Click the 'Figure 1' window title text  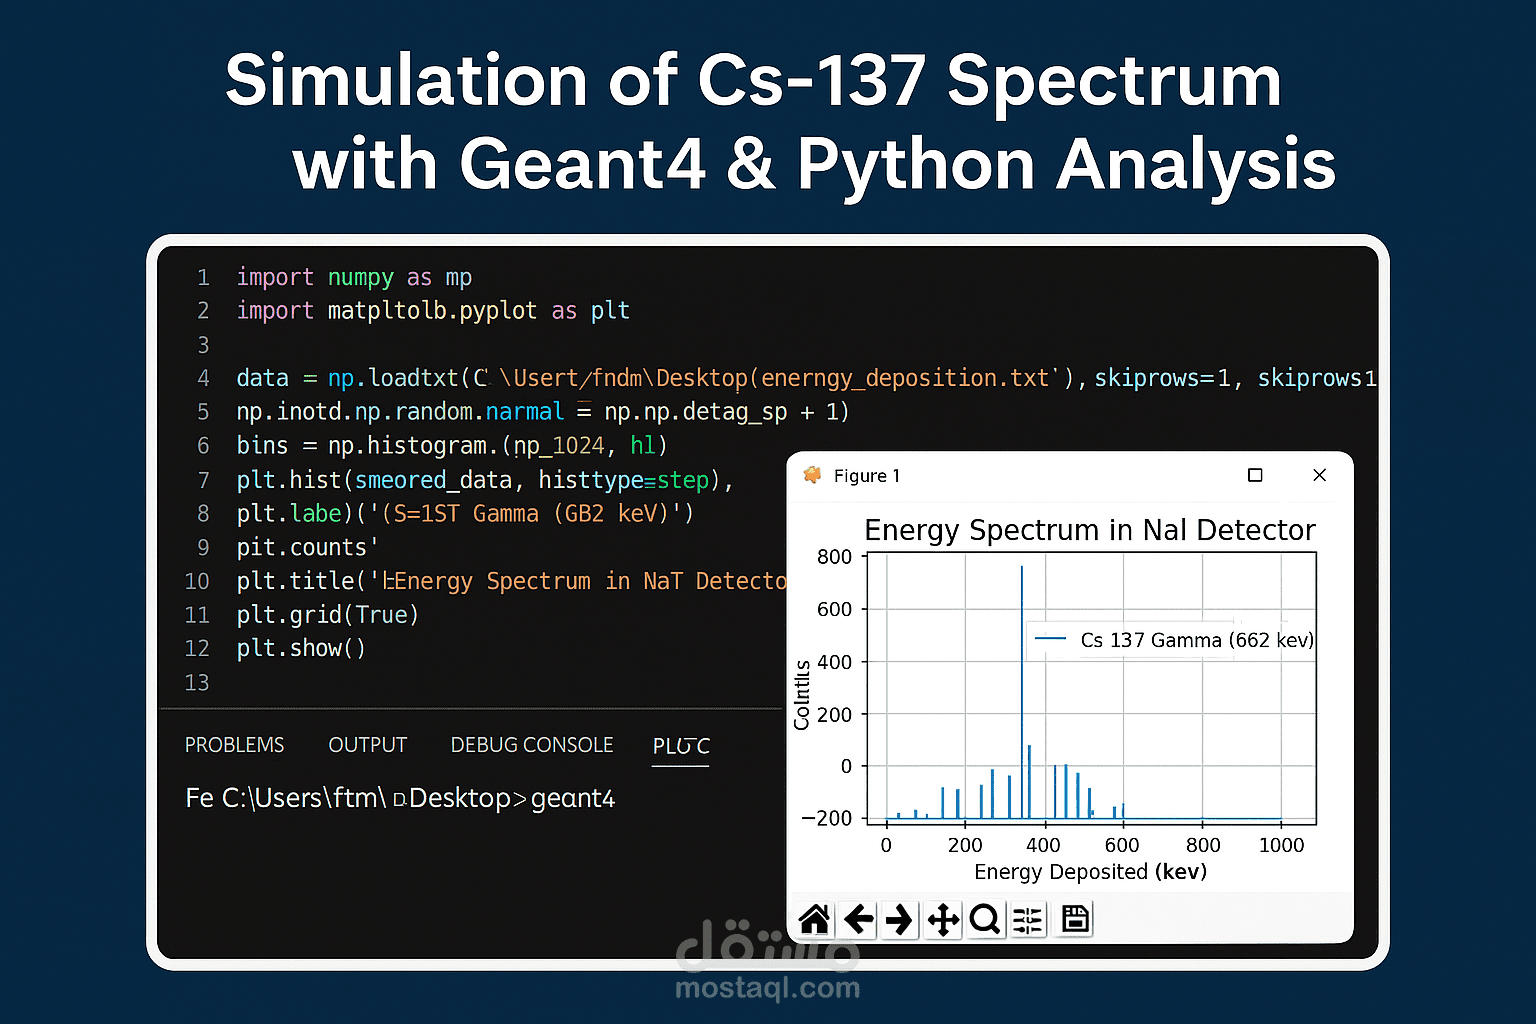coord(867,476)
